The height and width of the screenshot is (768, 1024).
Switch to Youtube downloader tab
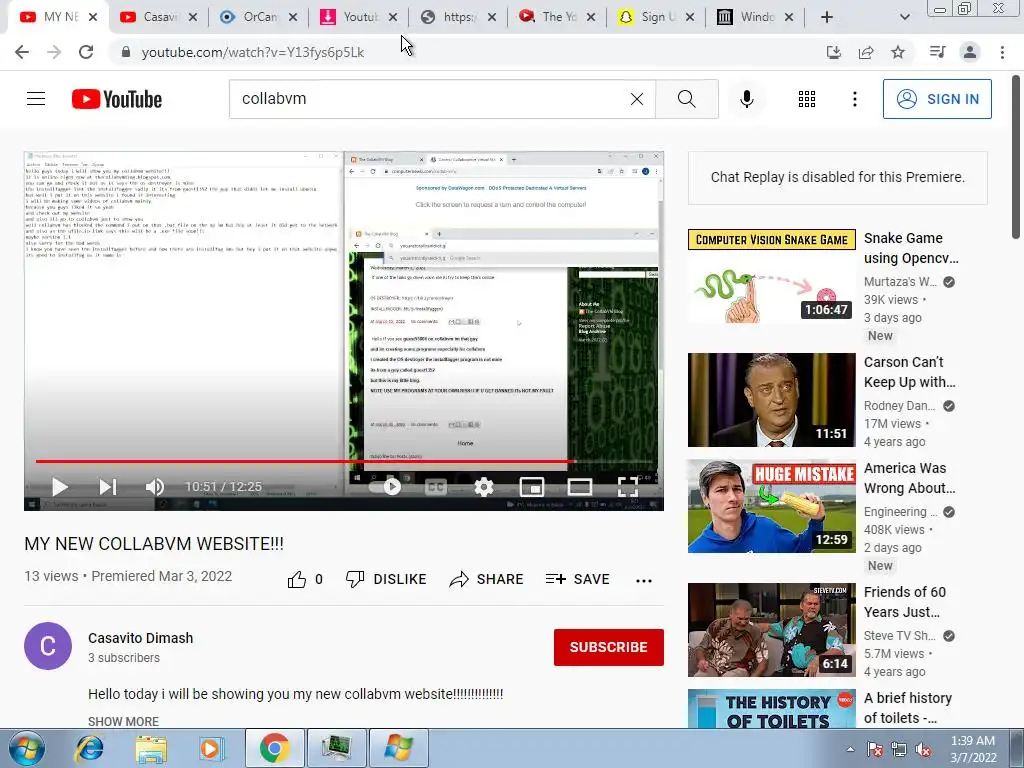pos(358,17)
